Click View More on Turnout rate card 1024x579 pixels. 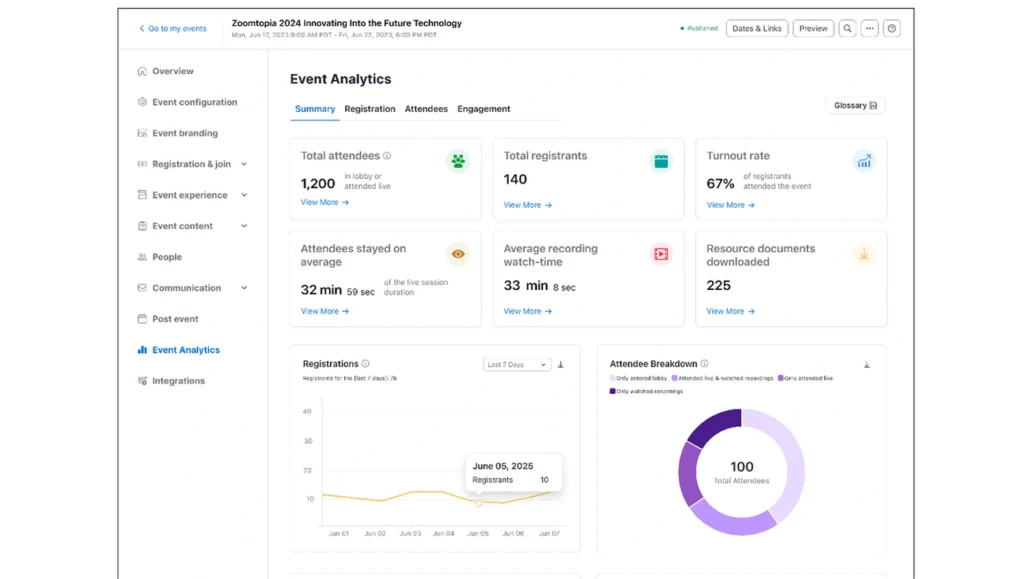pos(729,204)
